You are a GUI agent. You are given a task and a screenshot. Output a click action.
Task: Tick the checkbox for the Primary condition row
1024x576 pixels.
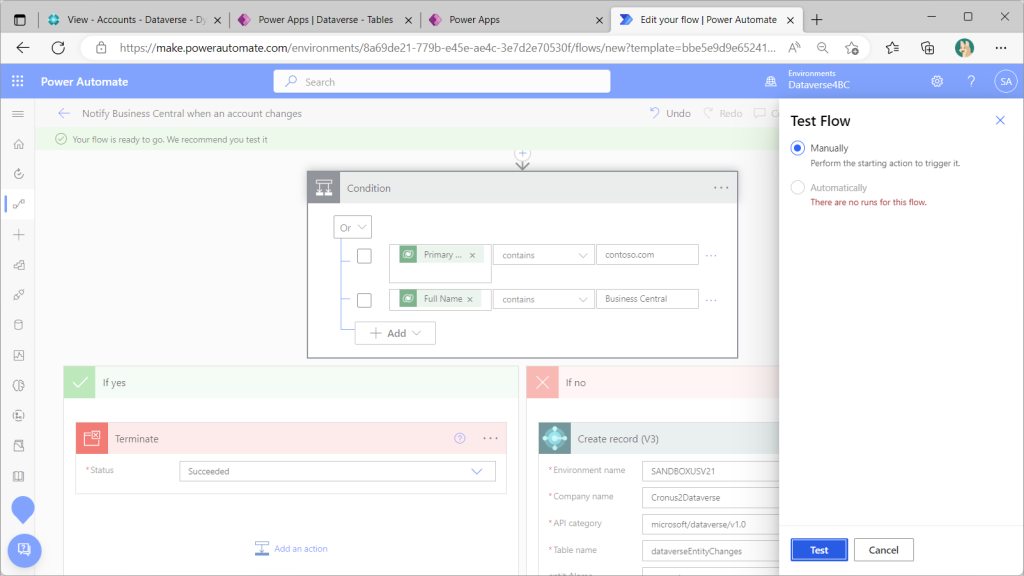pyautogui.click(x=364, y=256)
